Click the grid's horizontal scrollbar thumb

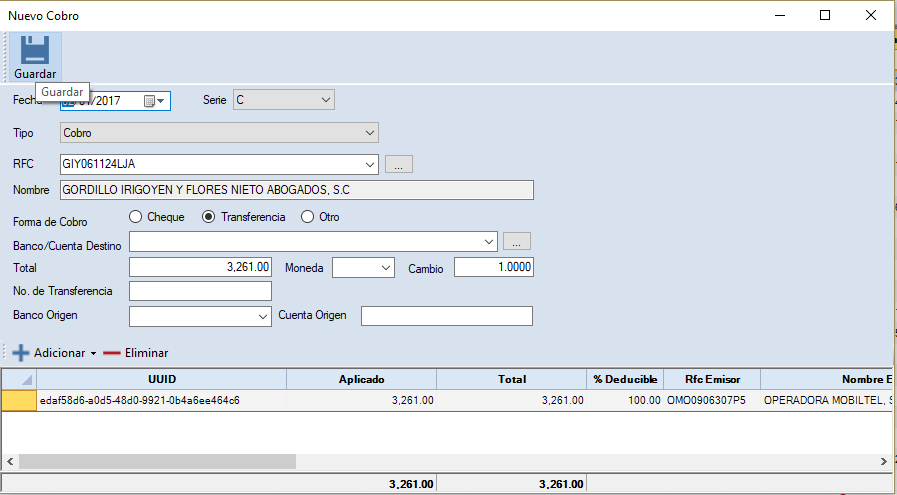pyautogui.click(x=157, y=461)
